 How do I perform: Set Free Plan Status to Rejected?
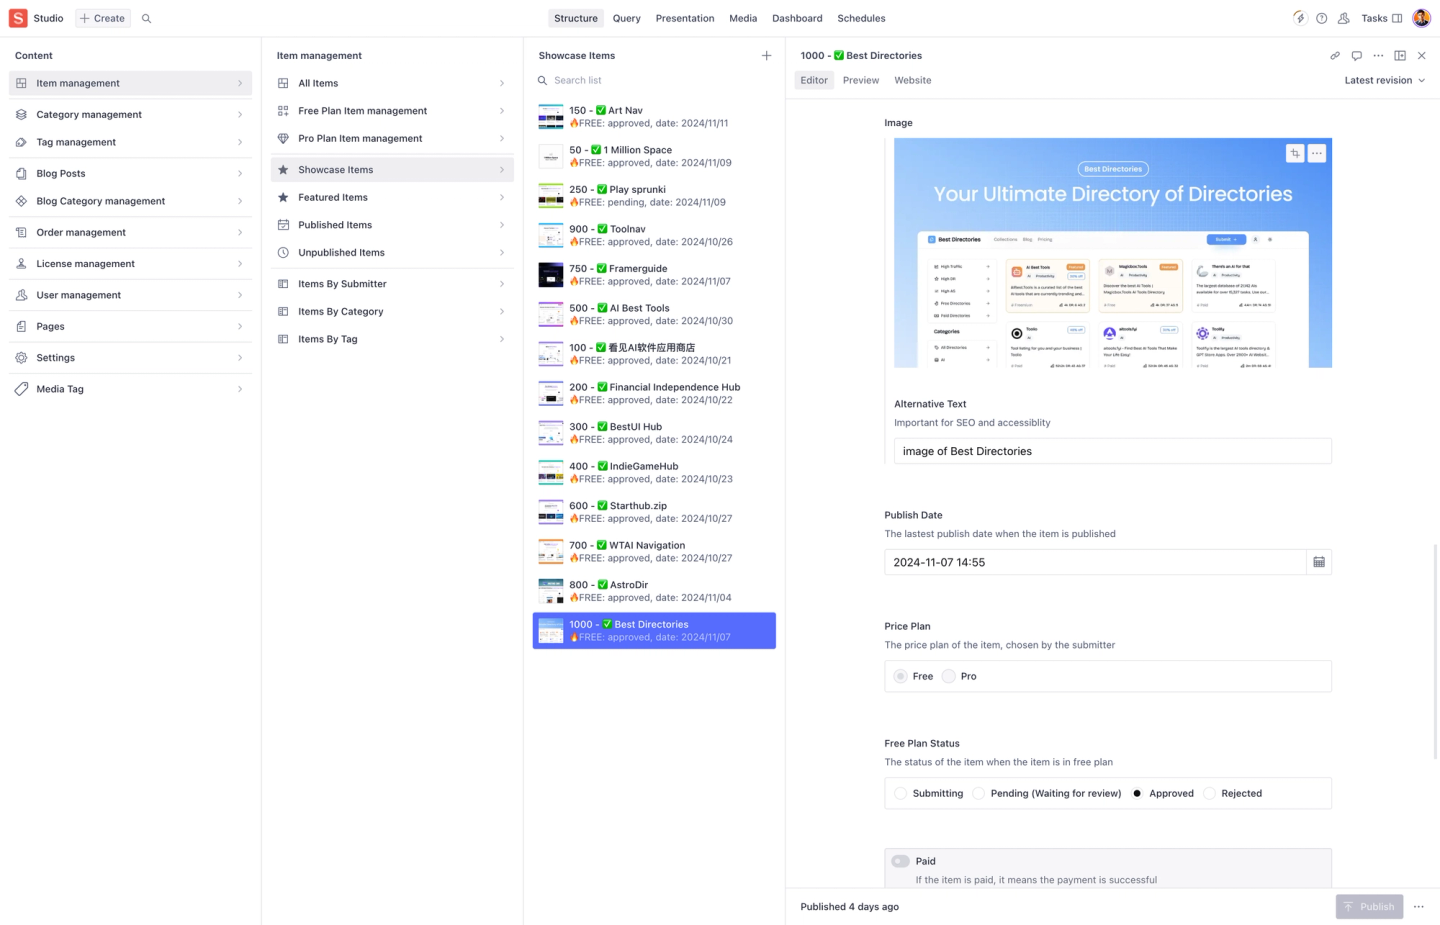[x=1211, y=793]
